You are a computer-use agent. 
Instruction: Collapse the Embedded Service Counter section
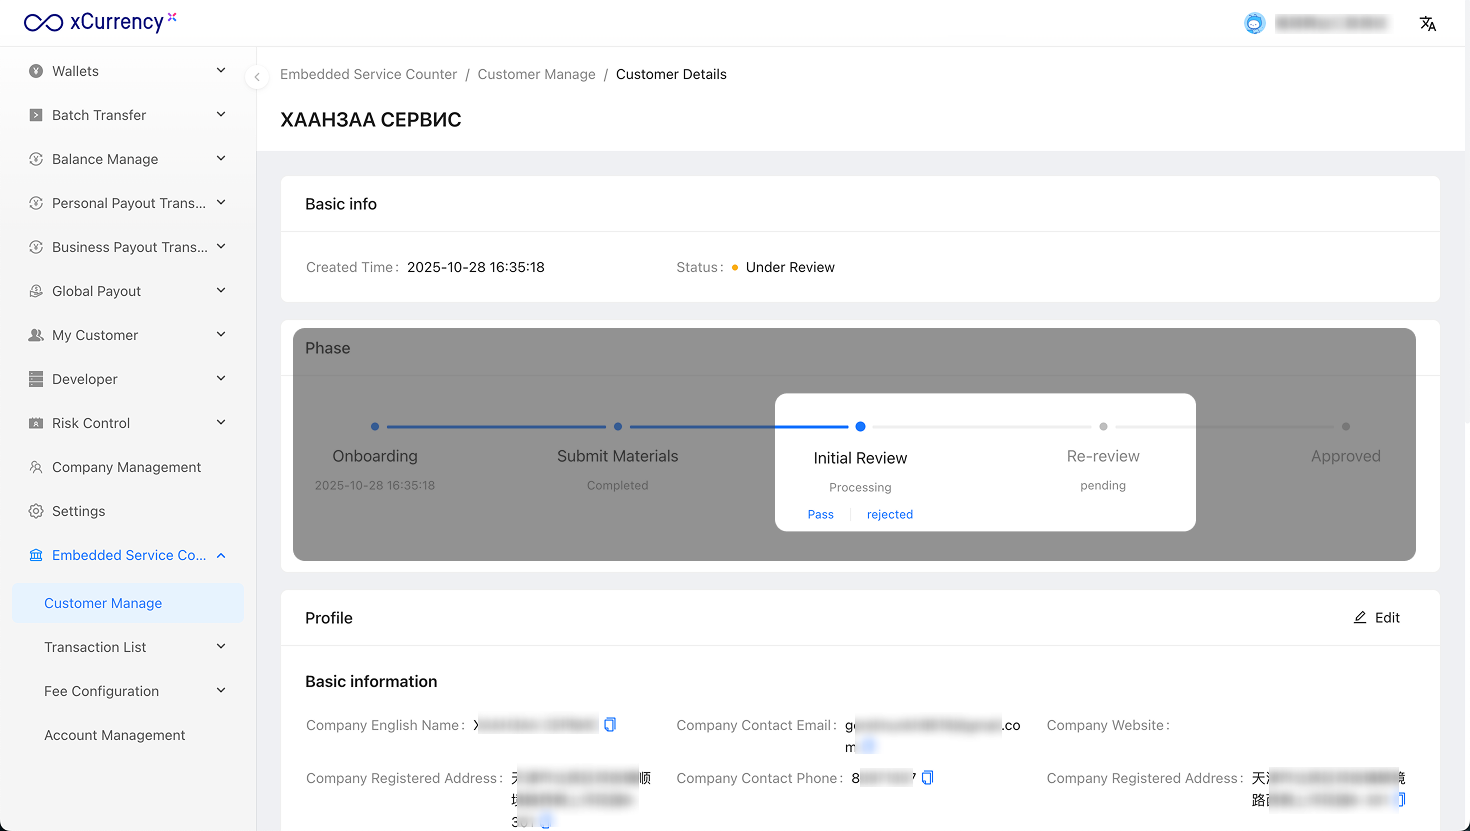pos(221,555)
